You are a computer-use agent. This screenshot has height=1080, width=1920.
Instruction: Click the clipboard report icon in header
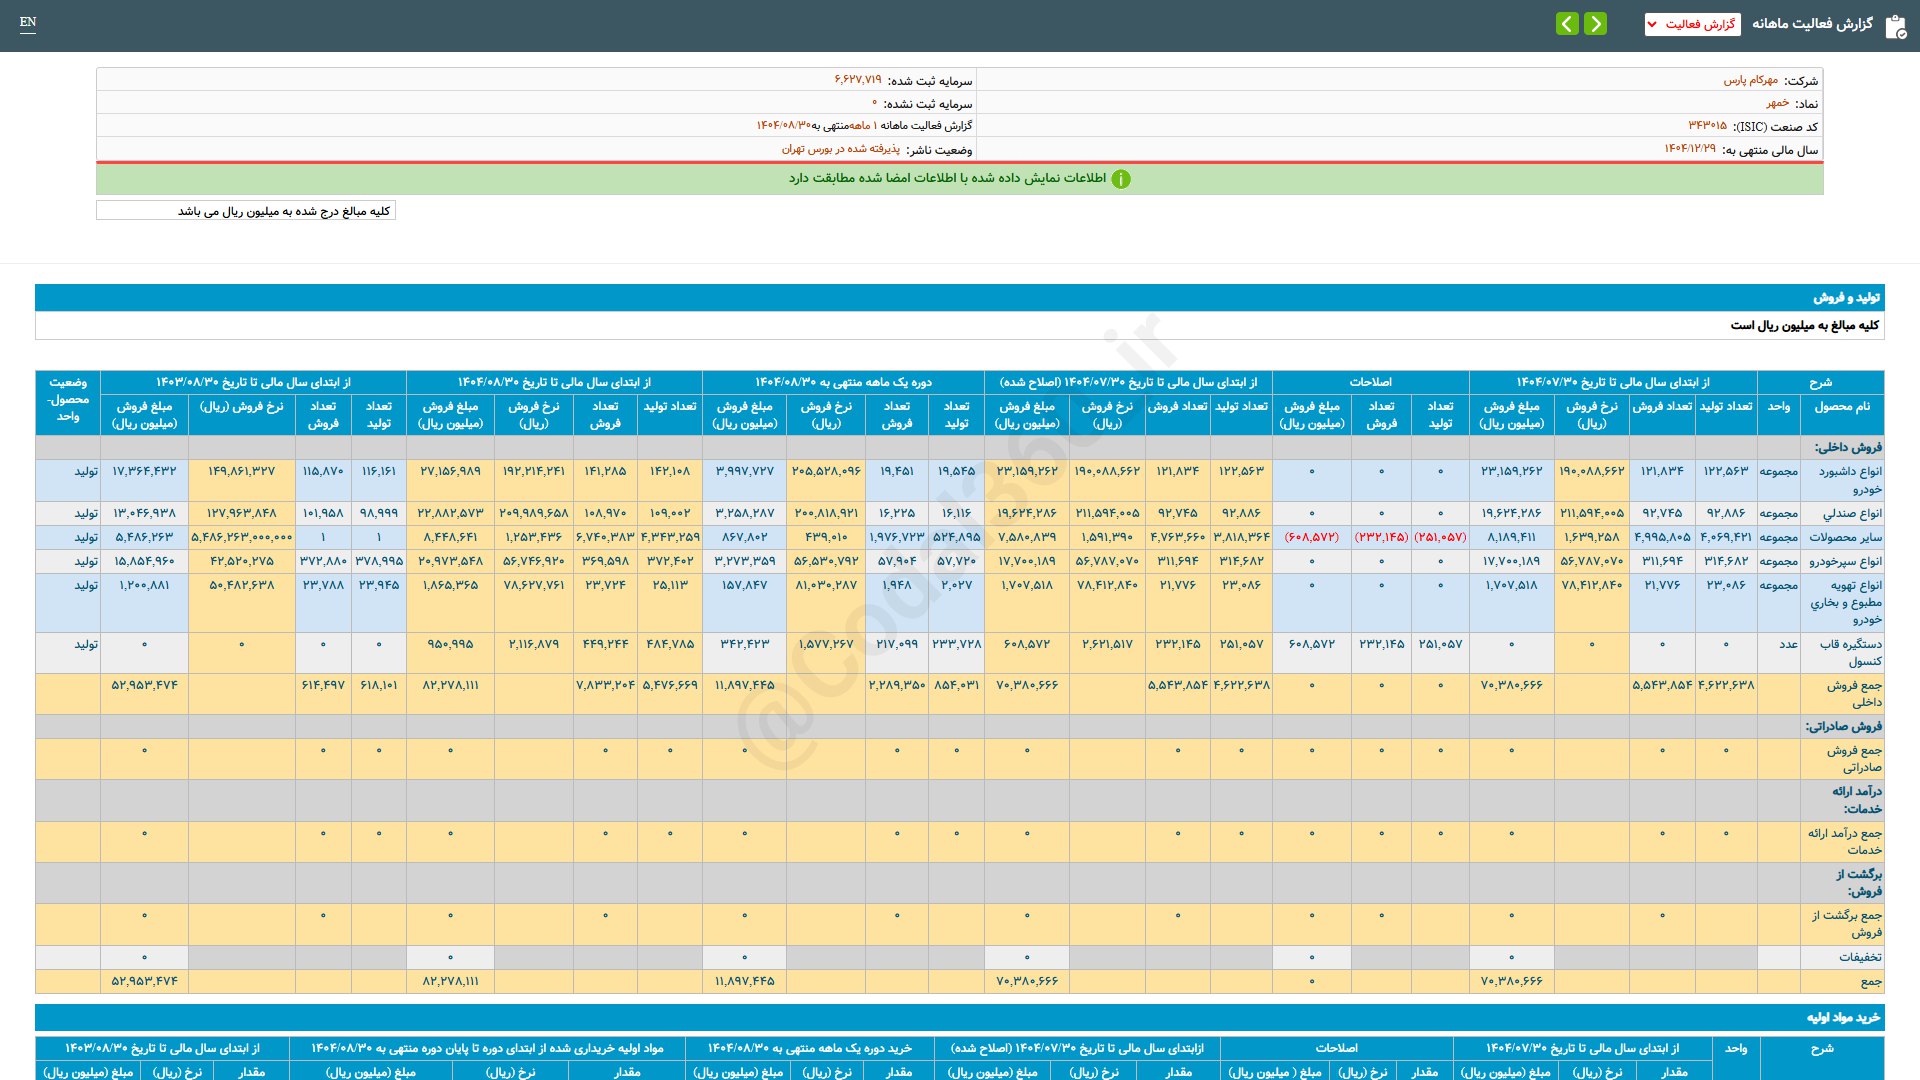[x=1895, y=26]
